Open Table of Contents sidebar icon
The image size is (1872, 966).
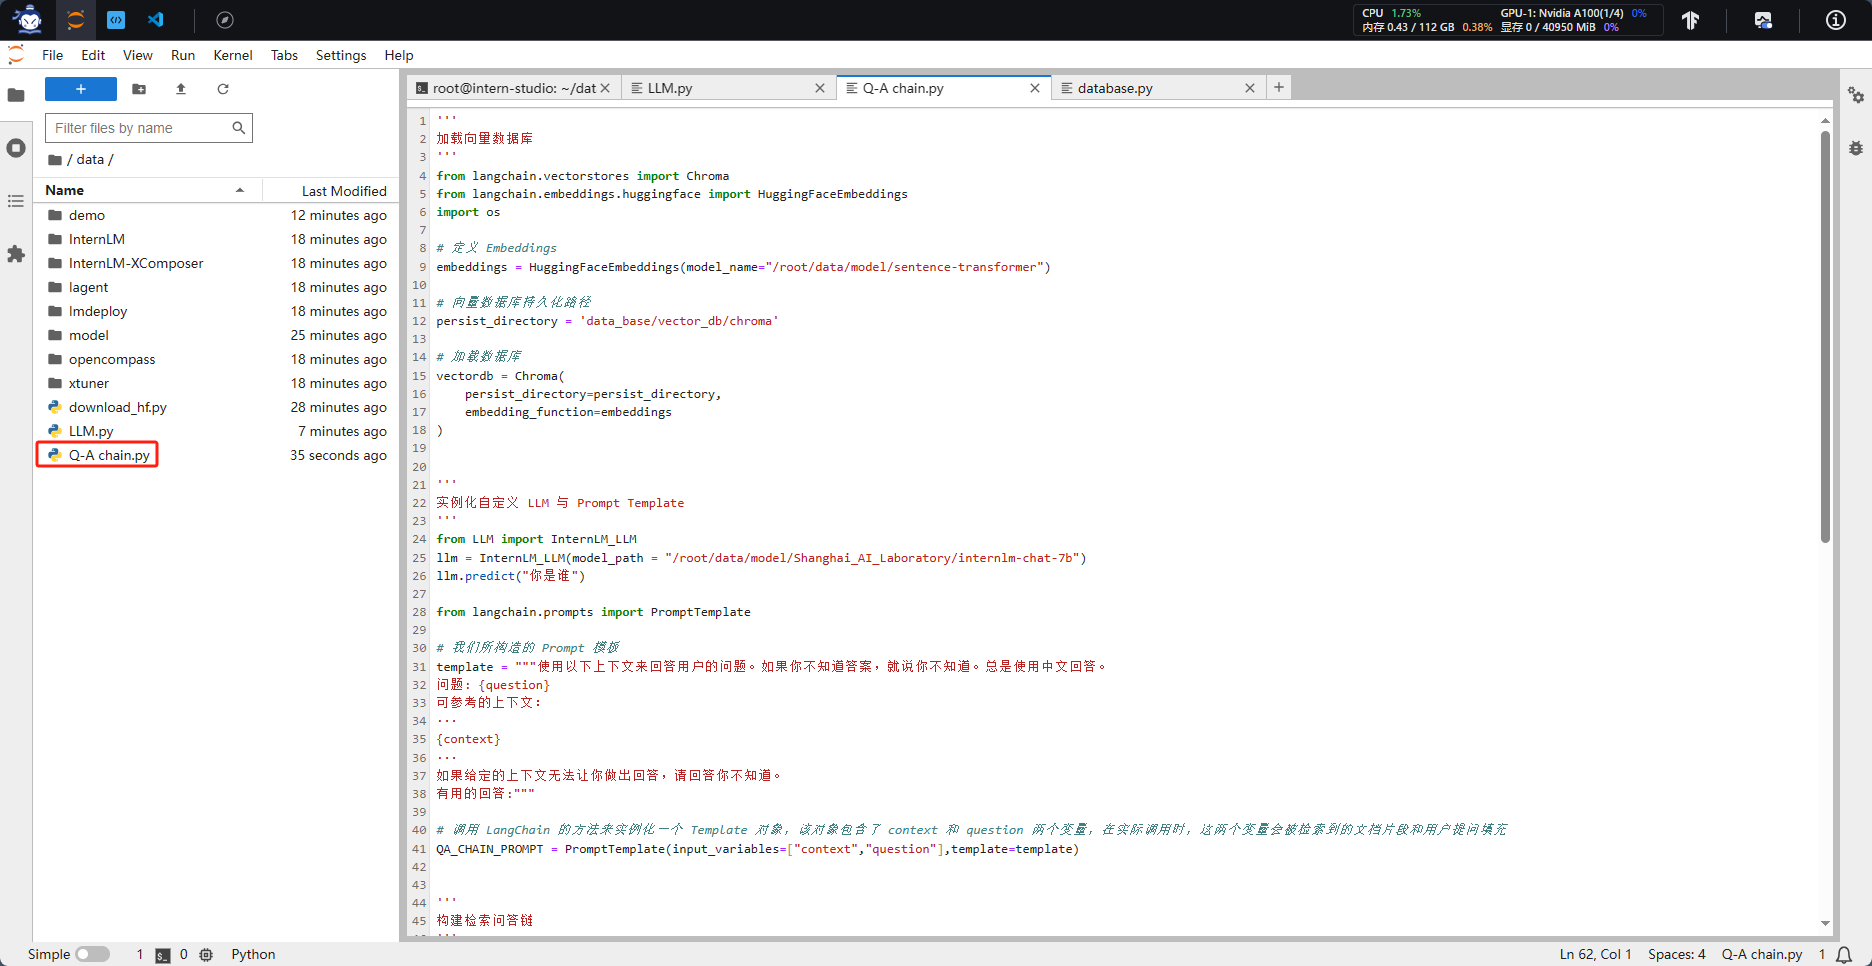click(16, 201)
